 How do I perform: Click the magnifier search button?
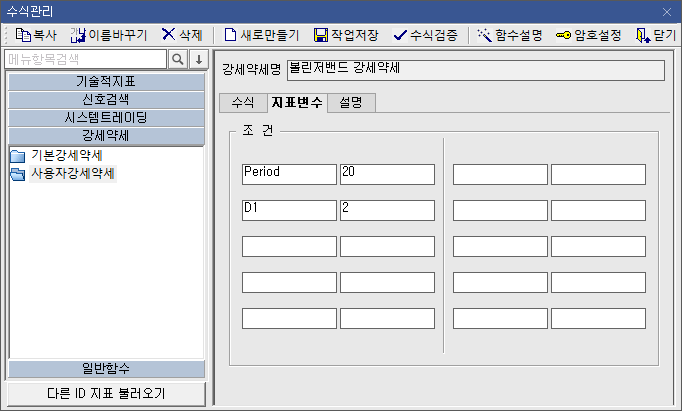178,59
